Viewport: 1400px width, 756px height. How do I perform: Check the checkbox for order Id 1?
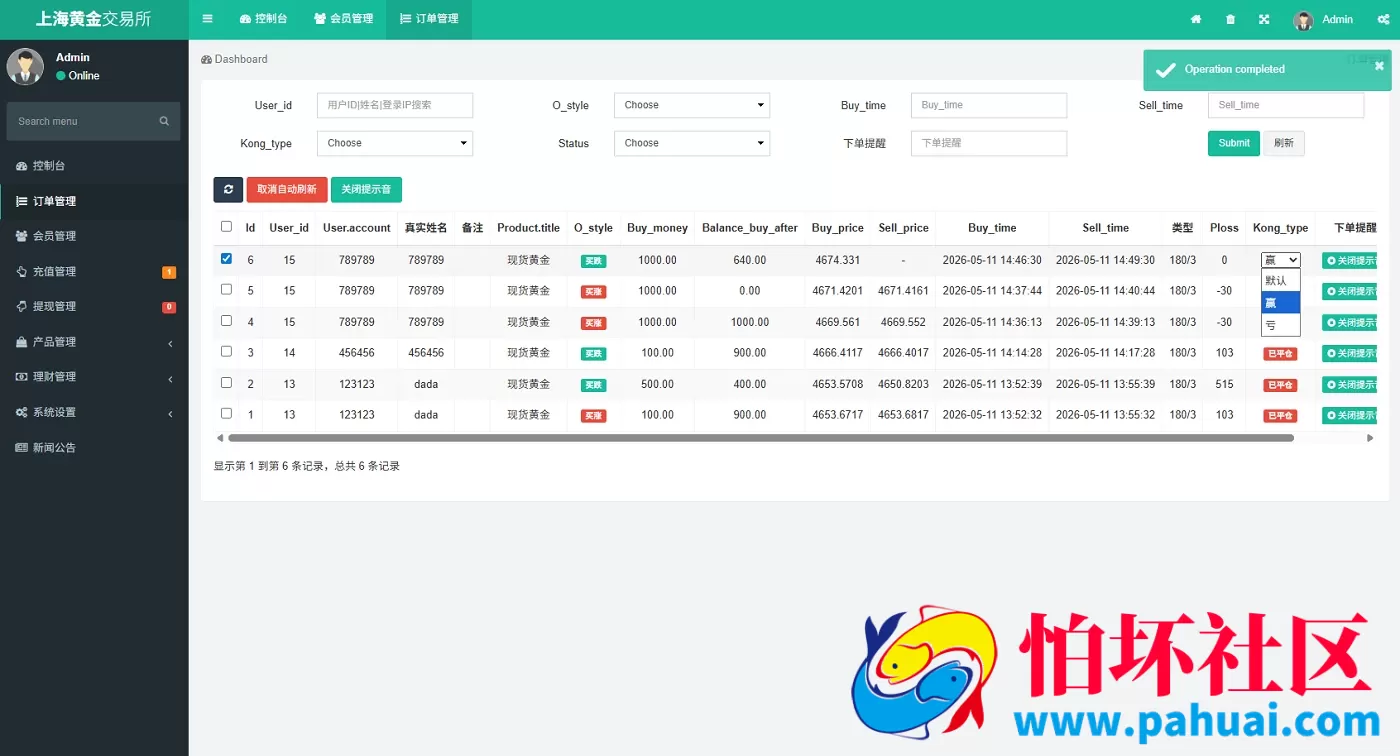tap(226, 414)
